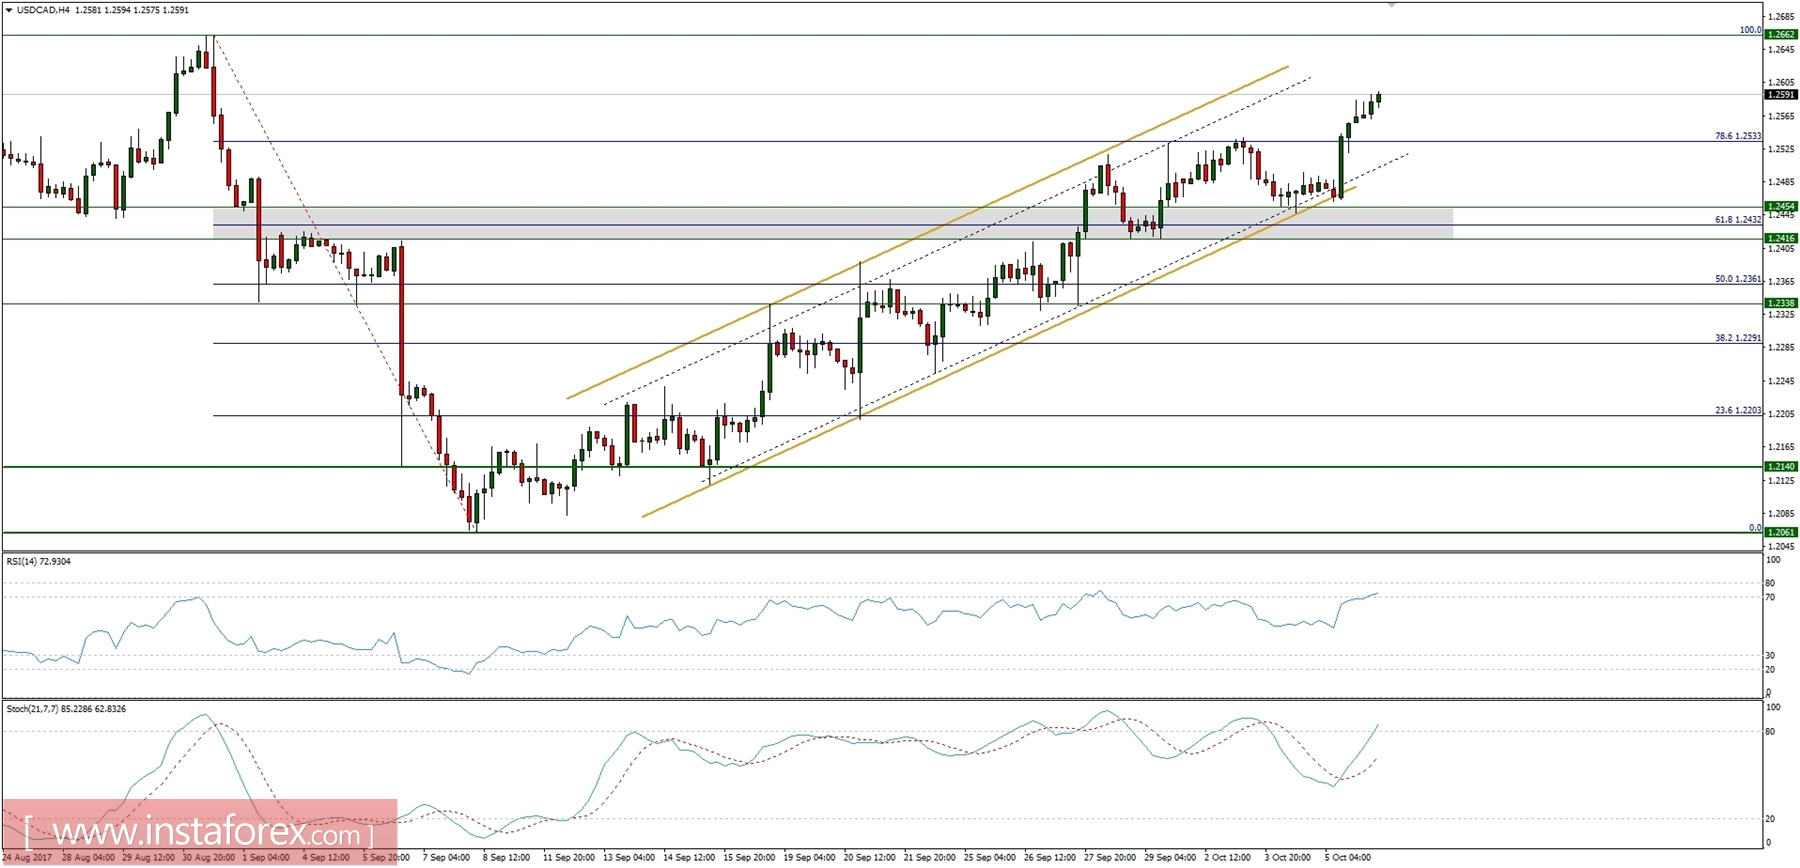Click the 1.2605 price scale value
The height and width of the screenshot is (868, 1800).
[1781, 83]
